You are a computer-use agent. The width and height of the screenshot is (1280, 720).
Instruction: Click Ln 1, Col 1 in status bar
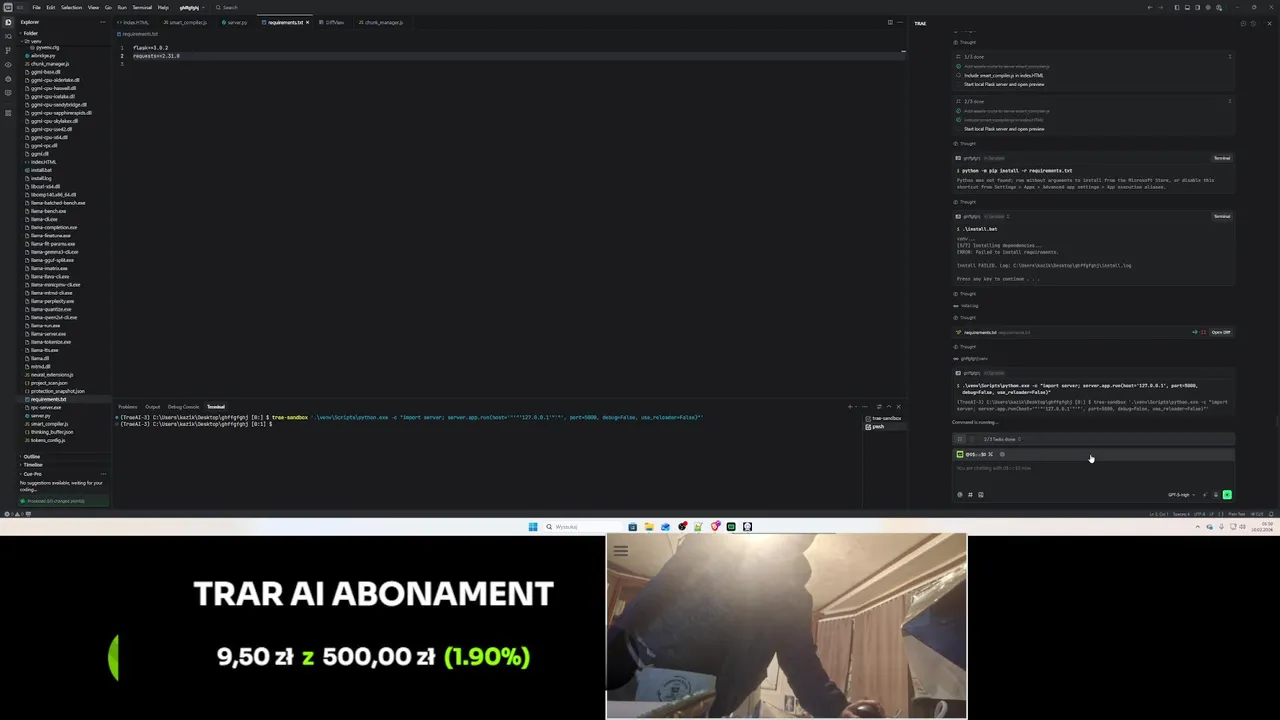point(1158,514)
